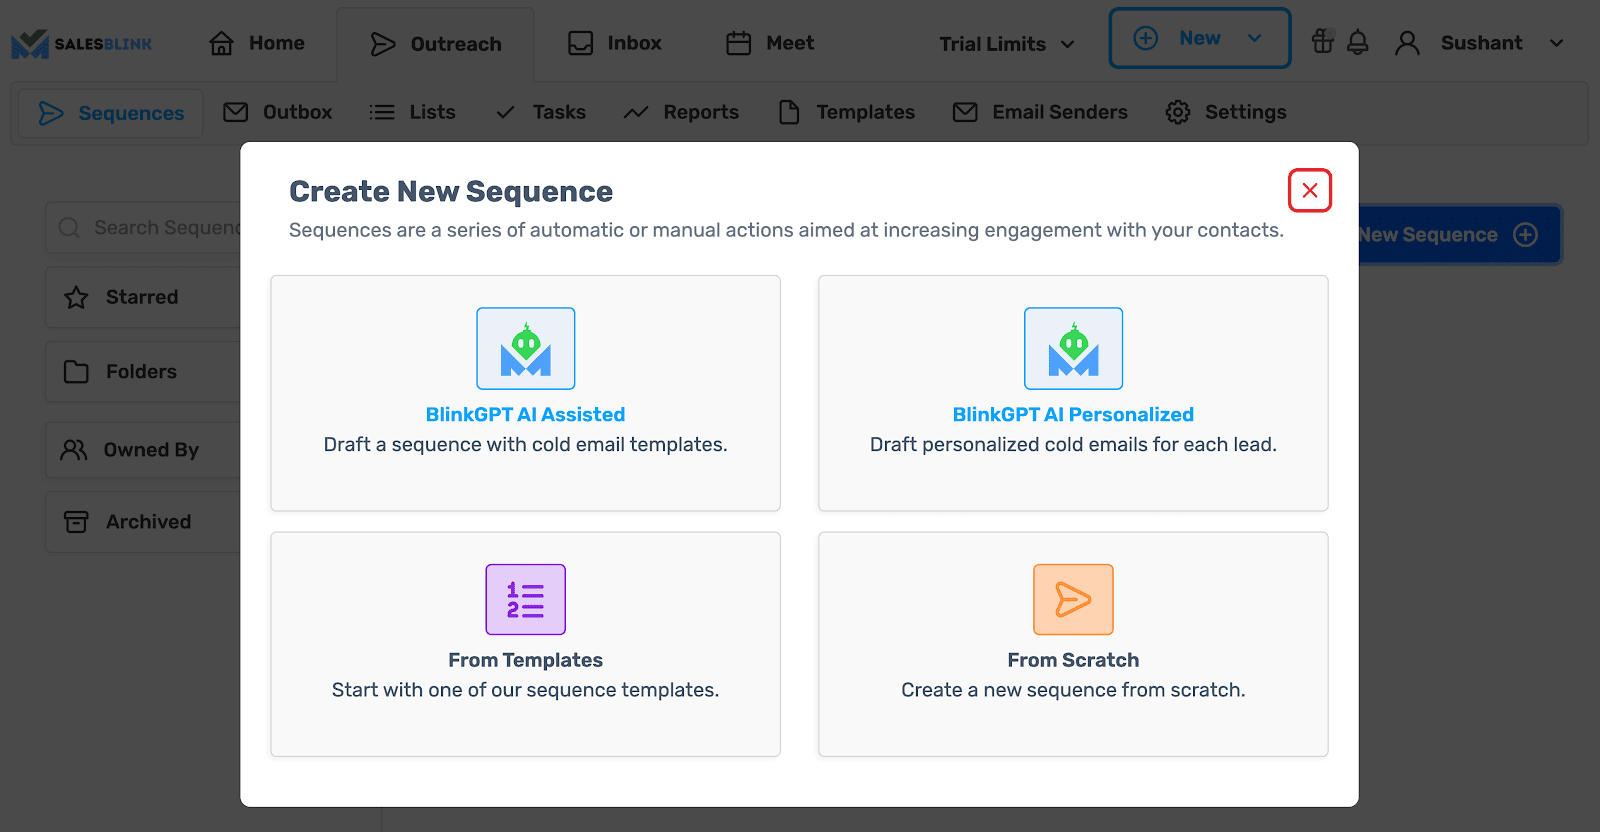This screenshot has width=1600, height=832.
Task: Expand the New button chevron
Action: 1254,38
